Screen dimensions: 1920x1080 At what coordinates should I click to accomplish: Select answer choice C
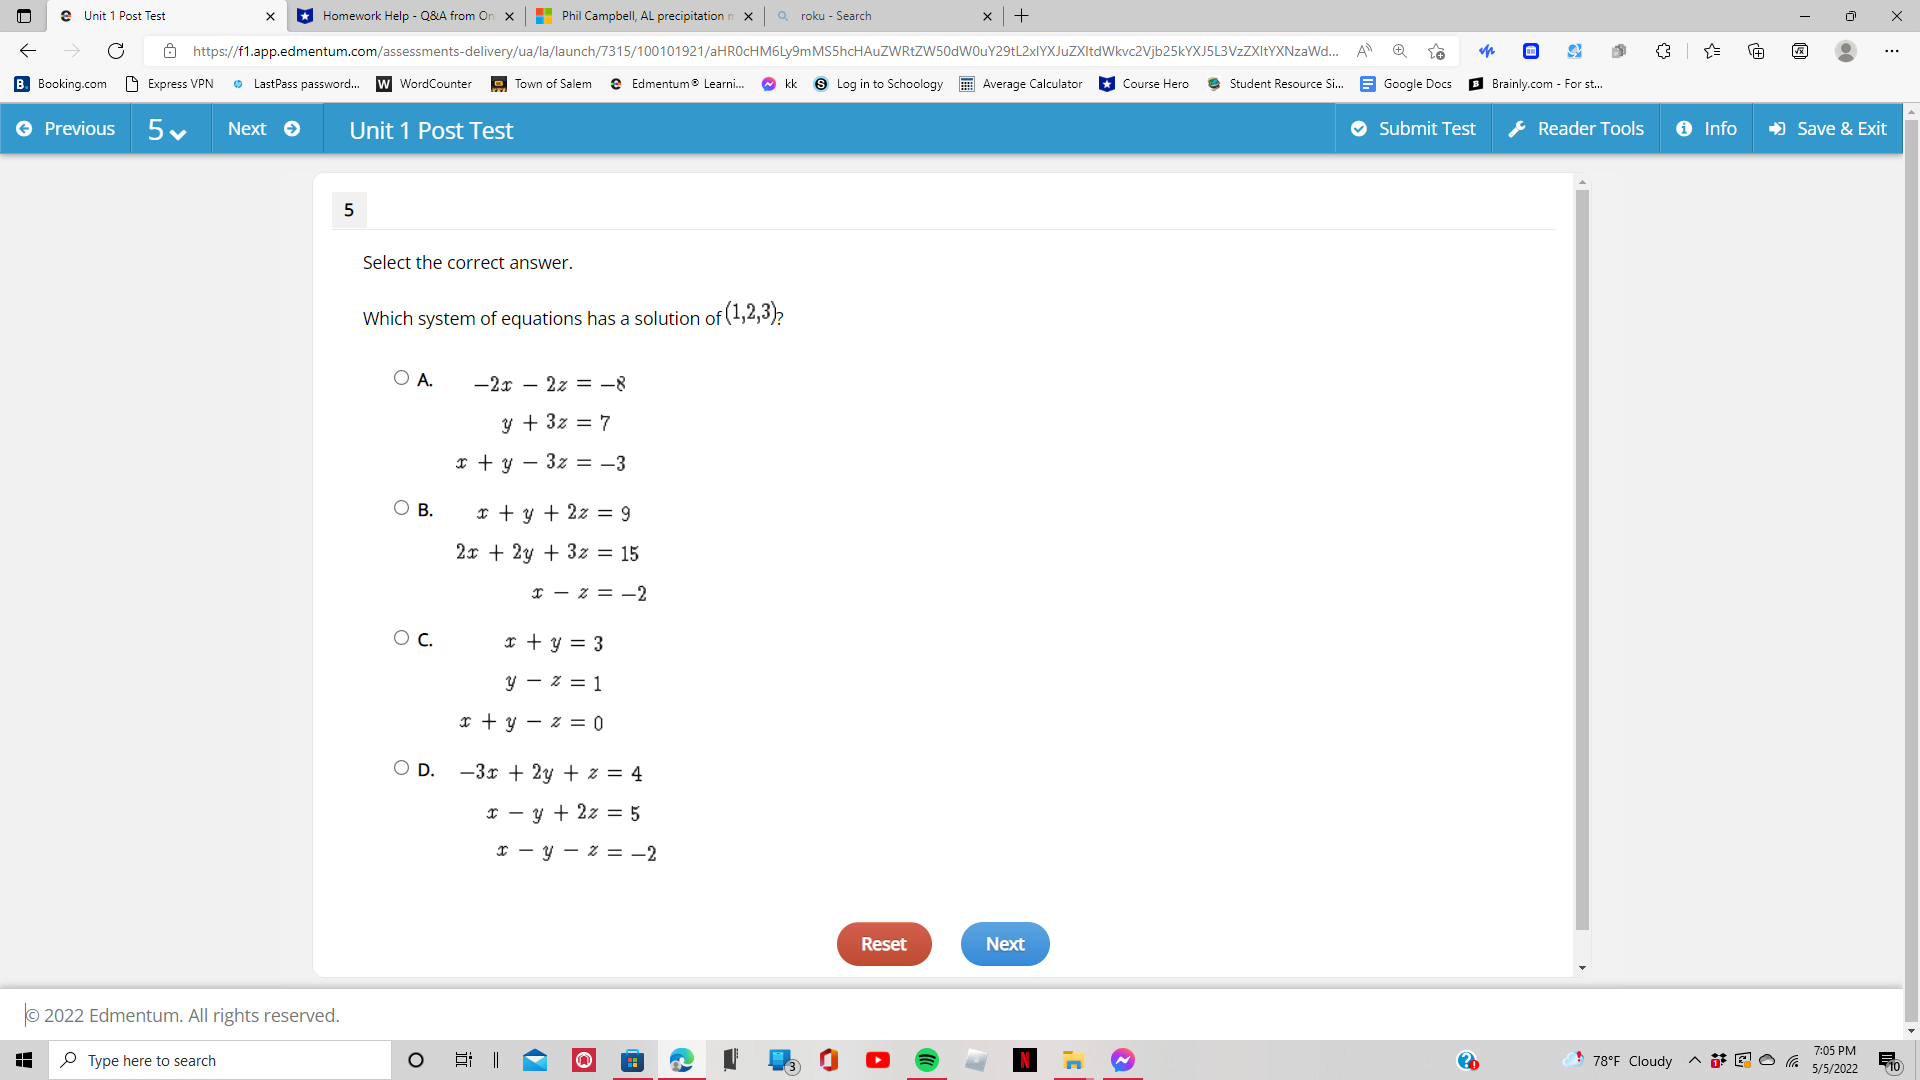pyautogui.click(x=401, y=637)
